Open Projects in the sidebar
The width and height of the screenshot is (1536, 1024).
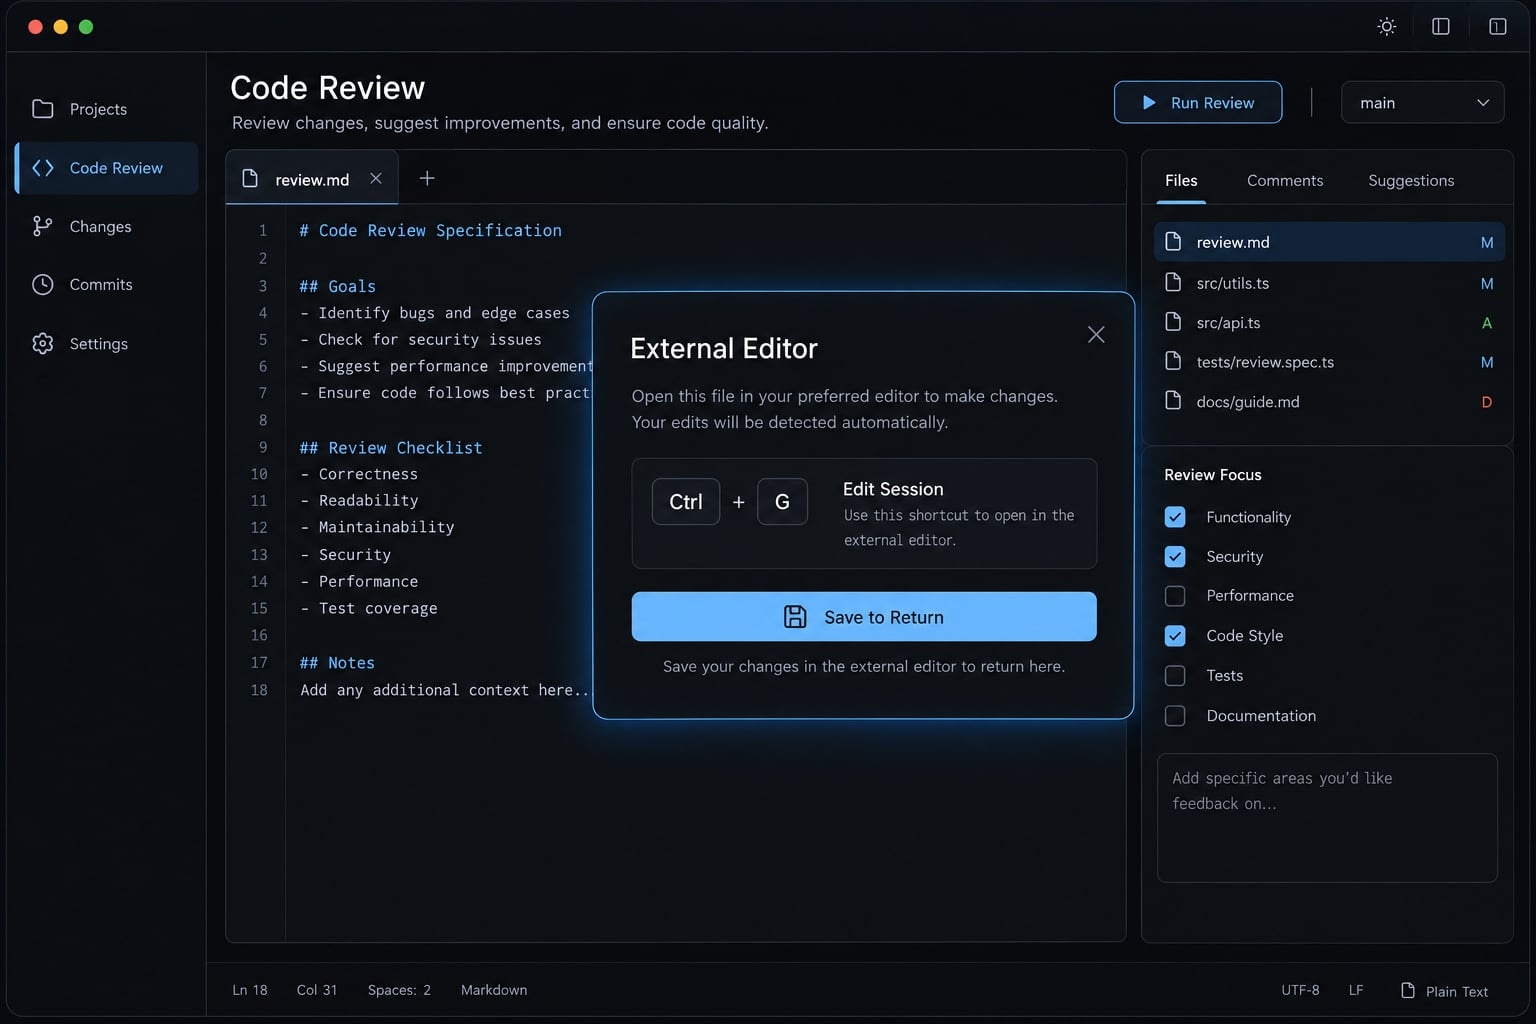point(106,109)
